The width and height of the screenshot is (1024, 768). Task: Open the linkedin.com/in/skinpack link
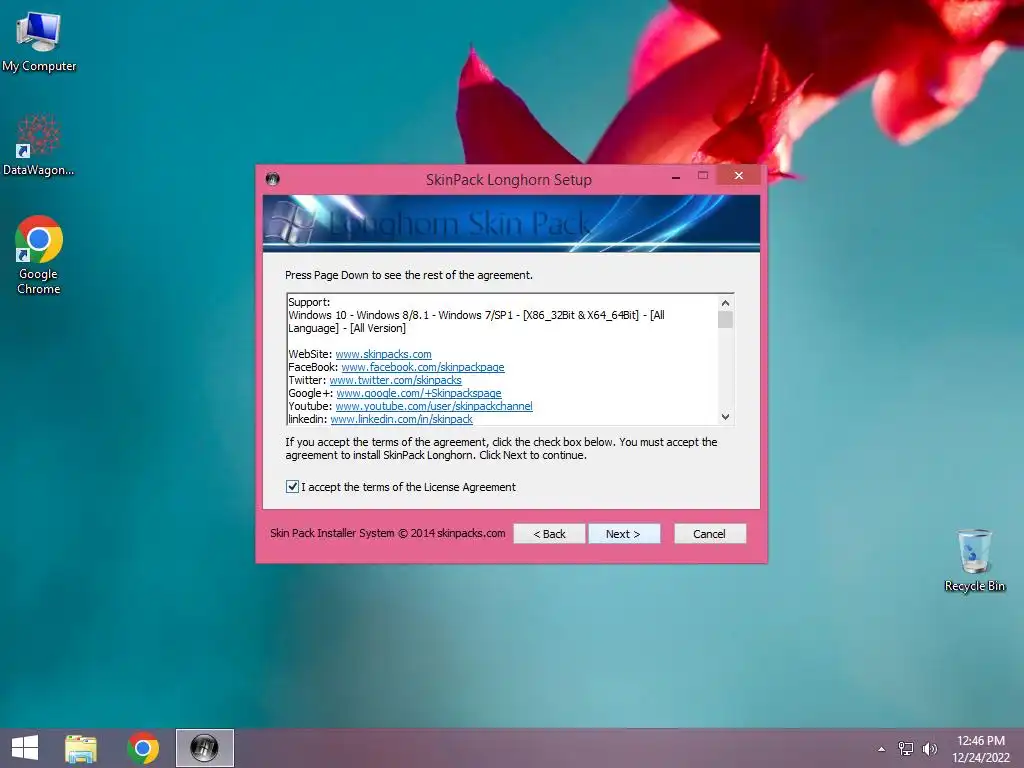tap(401, 419)
